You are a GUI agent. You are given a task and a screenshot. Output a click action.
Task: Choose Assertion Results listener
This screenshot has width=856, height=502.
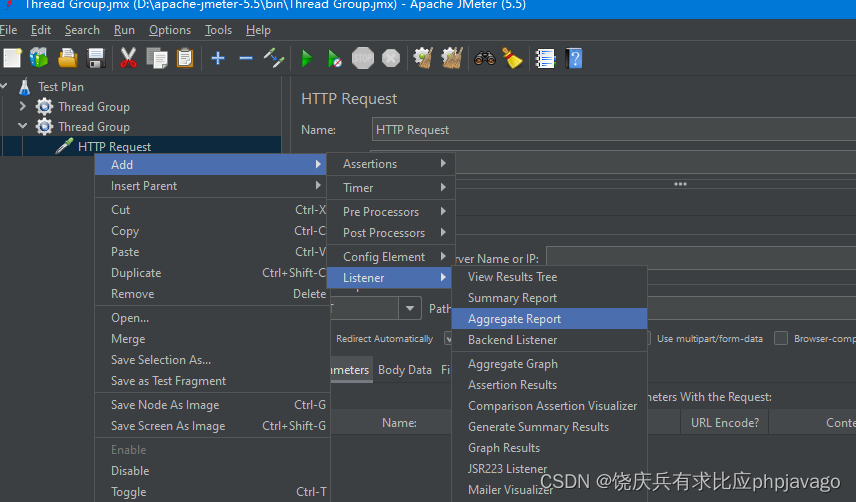[549, 385]
